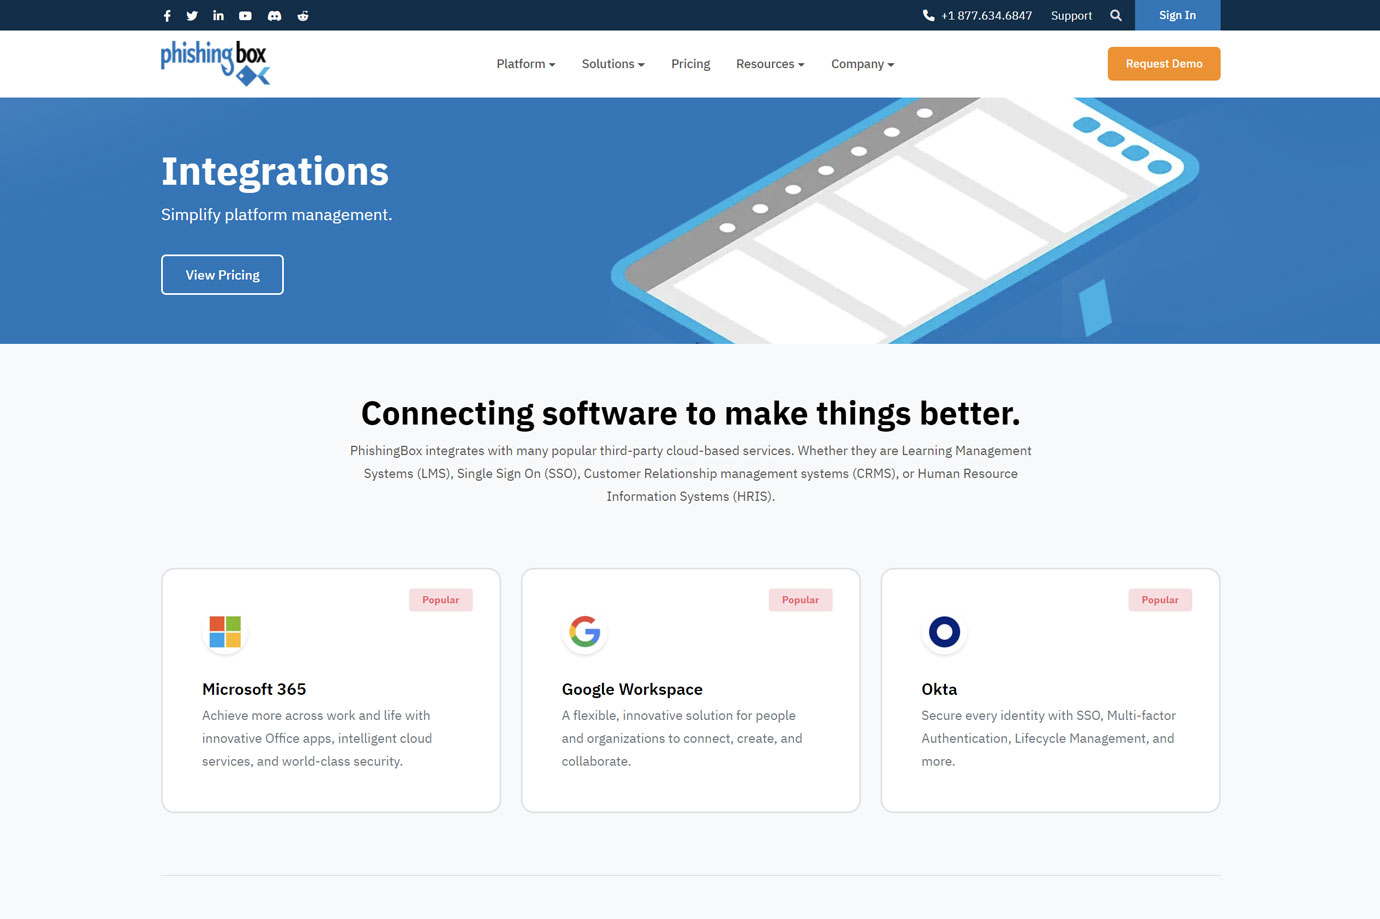Expand the Company dropdown menu
The image size is (1380, 919).
[863, 64]
